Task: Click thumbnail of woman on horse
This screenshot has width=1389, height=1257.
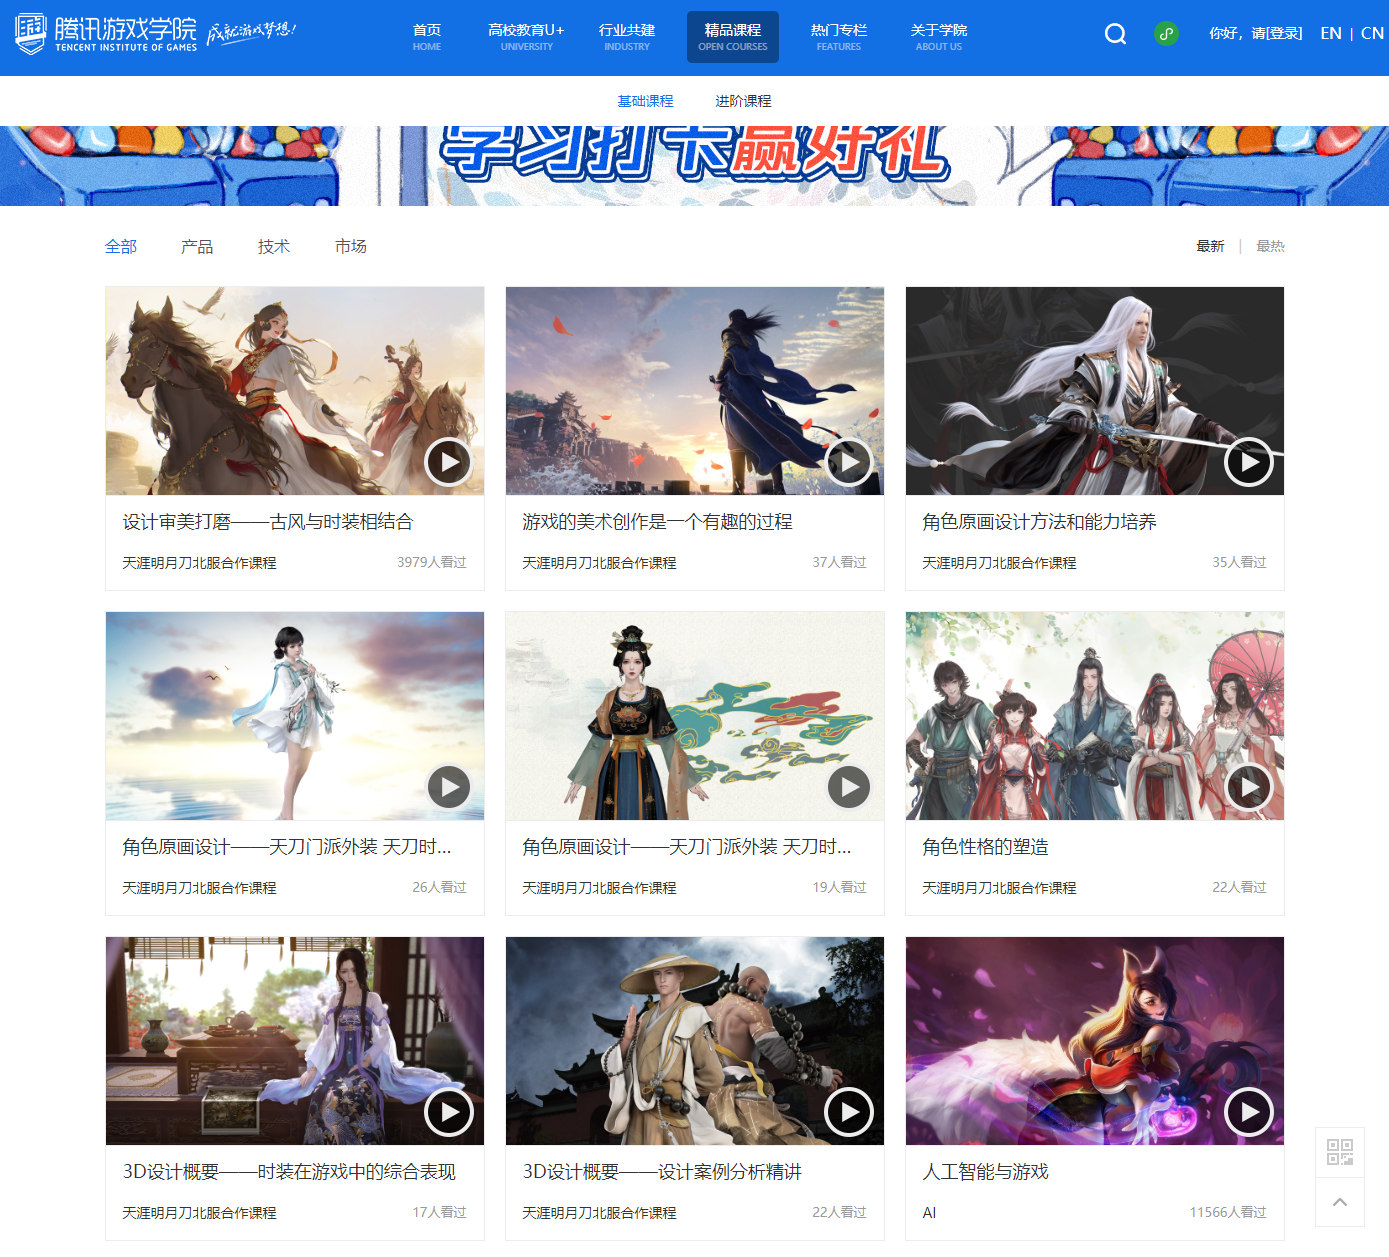Action: pos(295,391)
